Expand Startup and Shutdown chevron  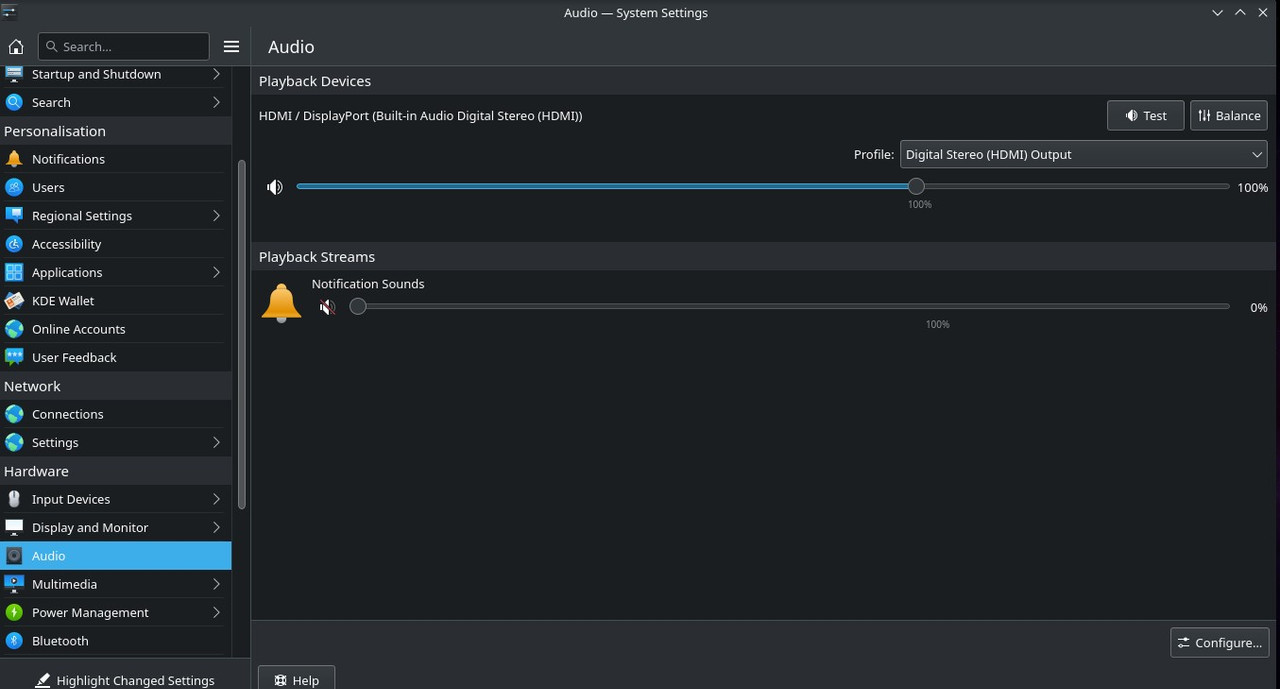216,74
